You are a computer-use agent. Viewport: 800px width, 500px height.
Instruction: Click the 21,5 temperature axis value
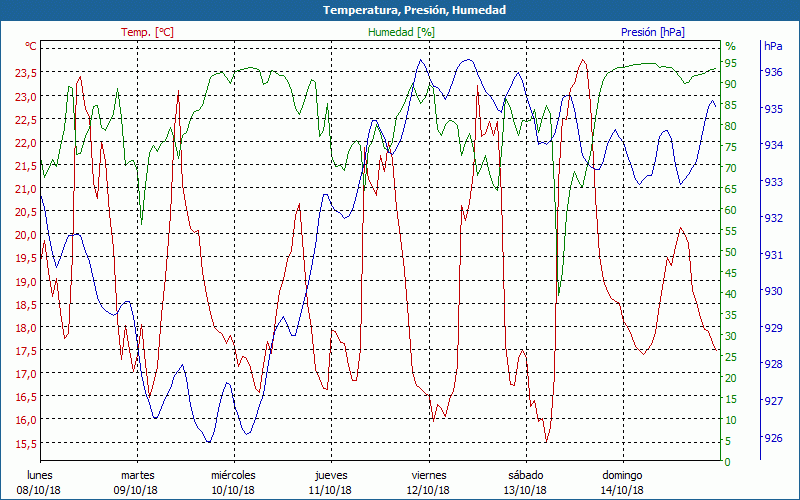(x=26, y=166)
